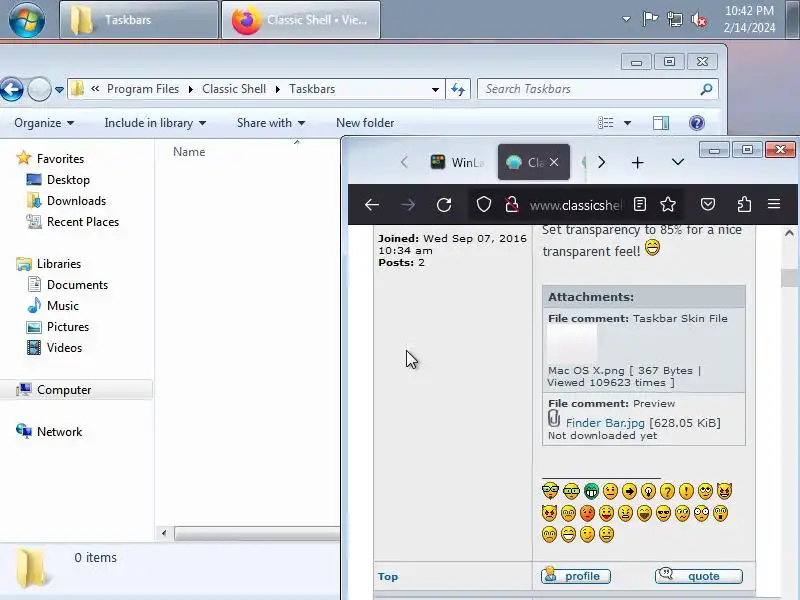Open Music library
Image resolution: width=800 pixels, height=600 pixels.
pyautogui.click(x=63, y=306)
